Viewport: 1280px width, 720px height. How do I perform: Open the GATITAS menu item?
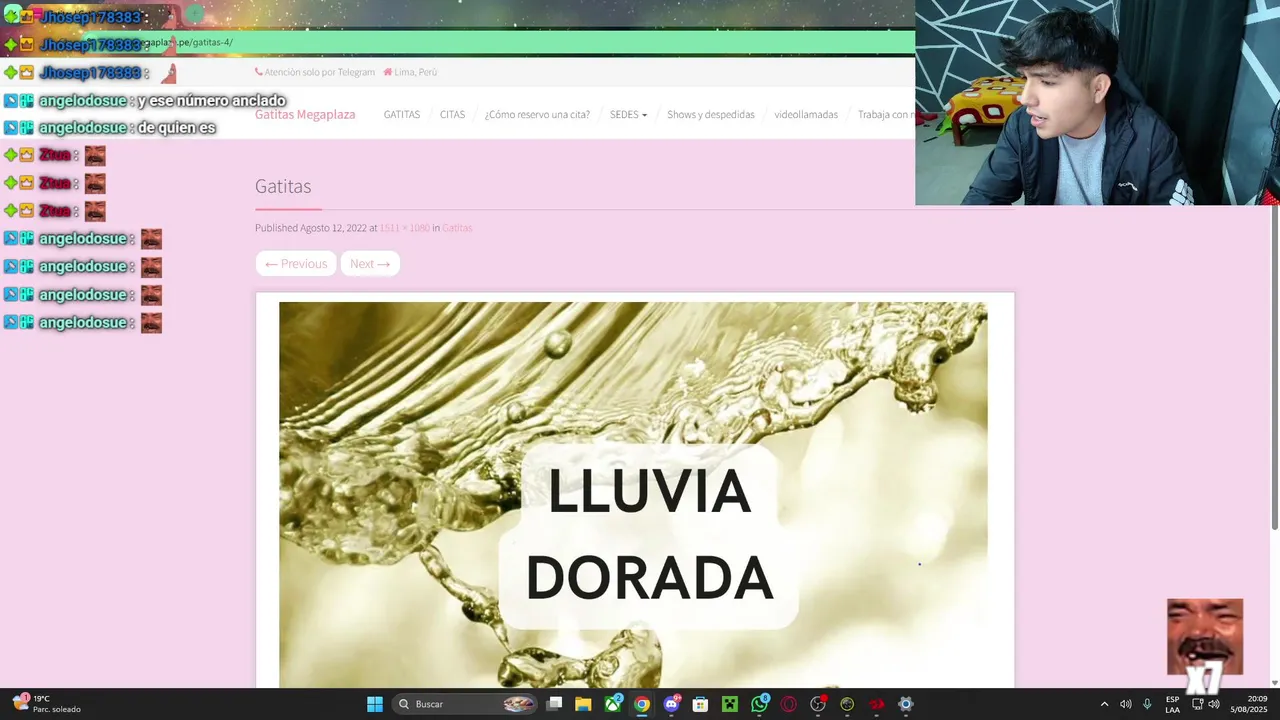(402, 114)
